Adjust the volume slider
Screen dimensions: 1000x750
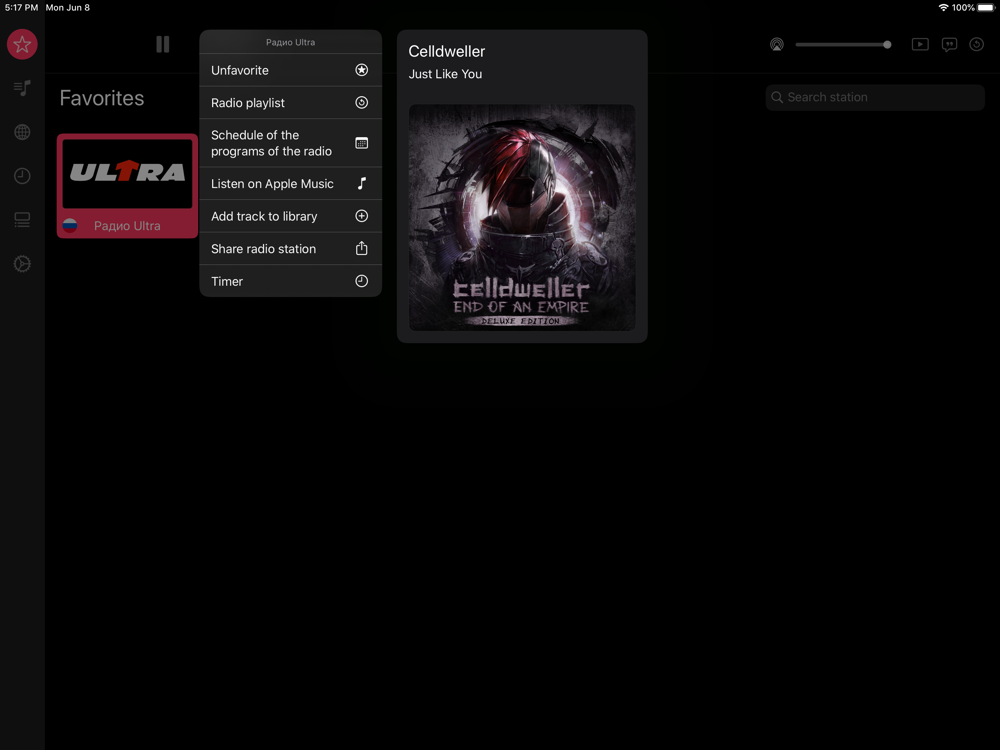(843, 45)
